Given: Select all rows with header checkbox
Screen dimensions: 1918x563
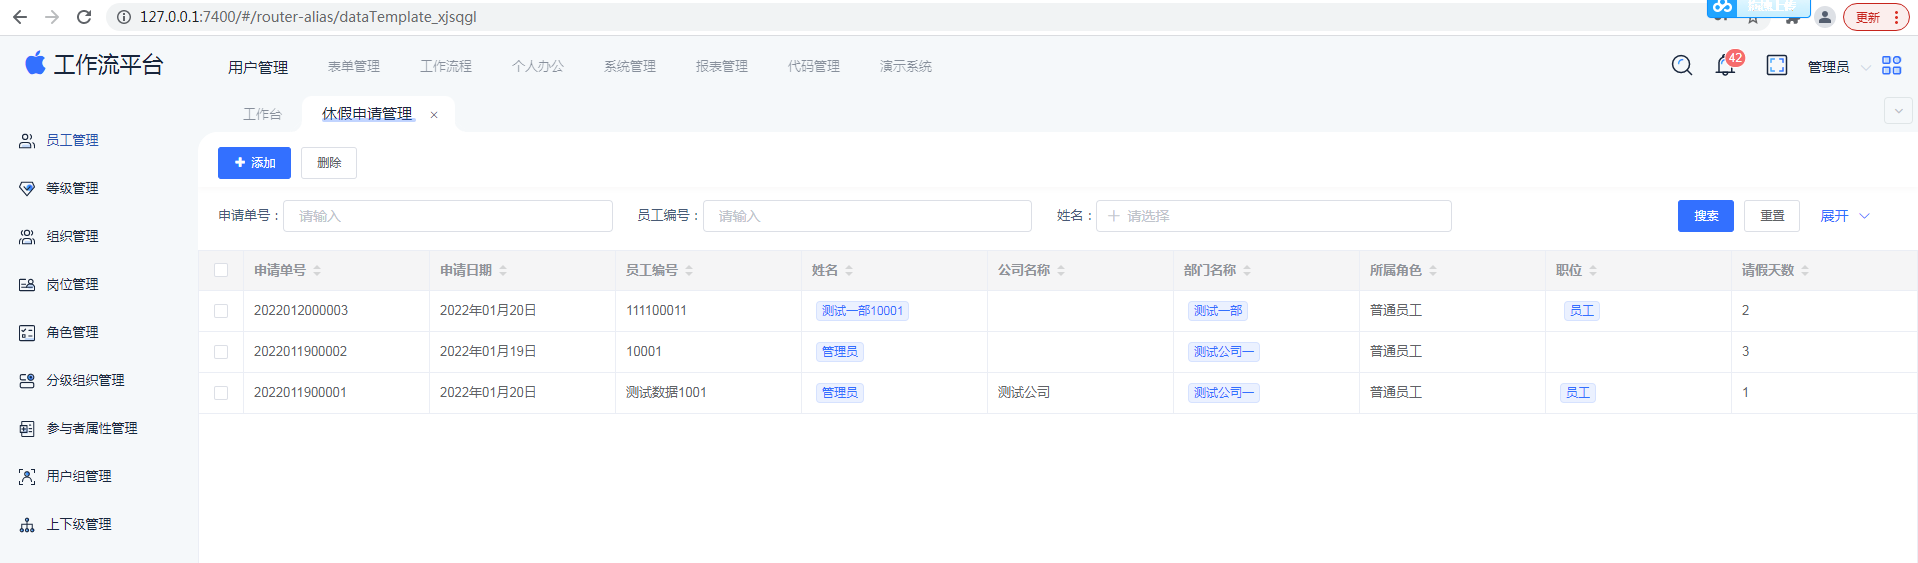Looking at the screenshot, I should 221,270.
